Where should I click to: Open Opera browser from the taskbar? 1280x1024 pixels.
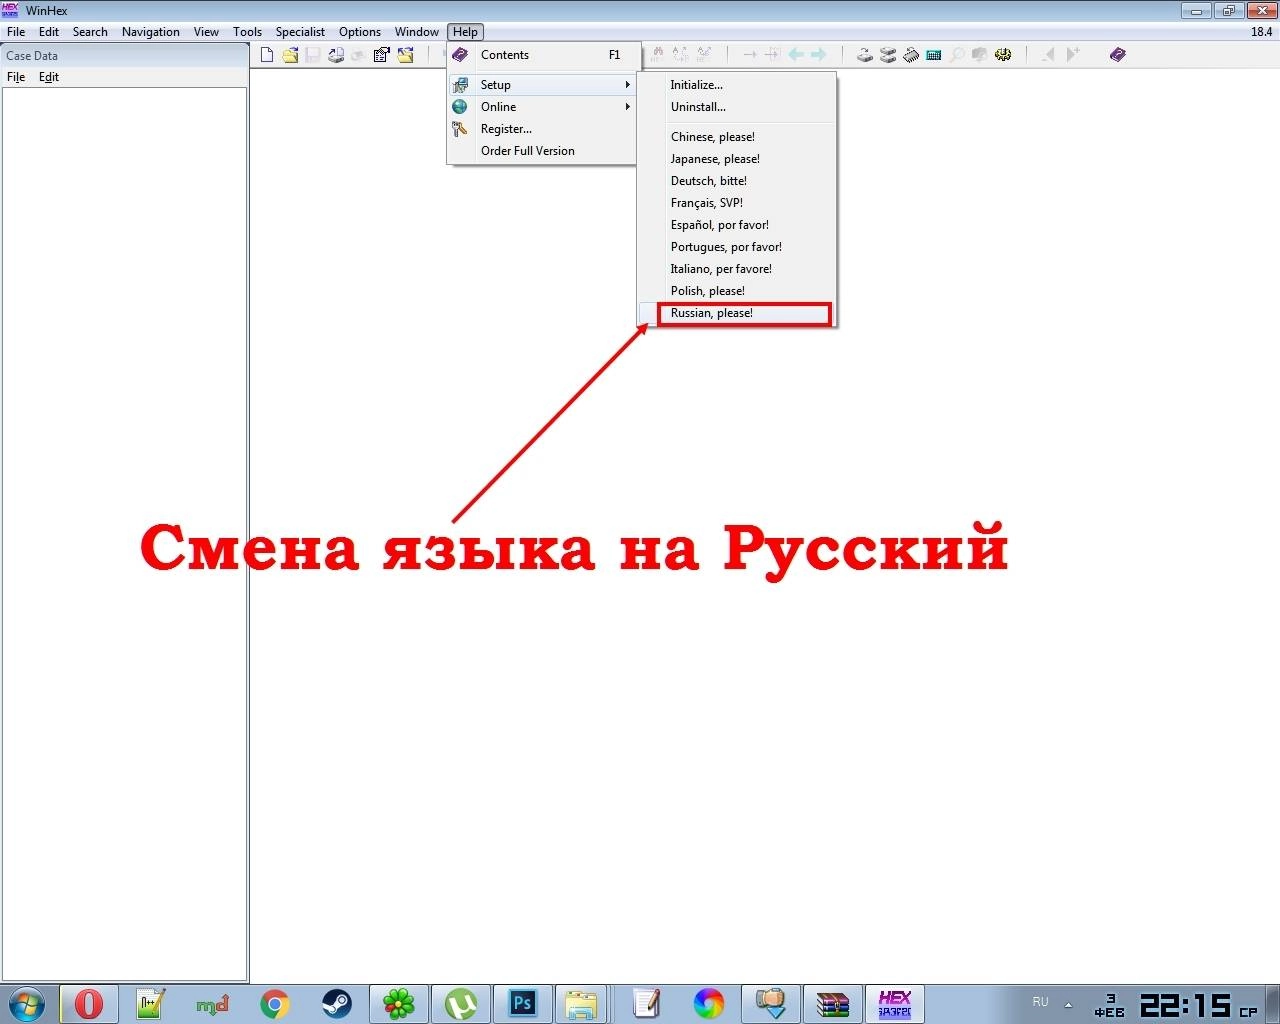(89, 1003)
